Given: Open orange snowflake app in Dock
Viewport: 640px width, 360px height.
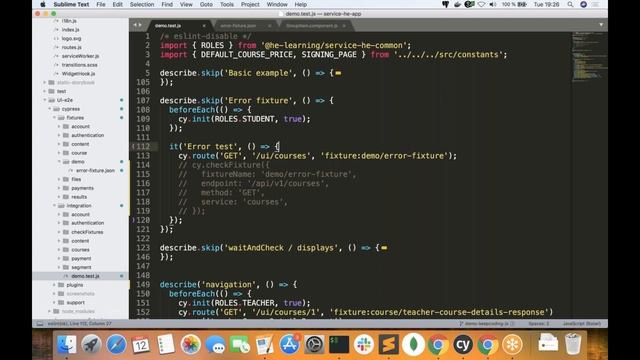Looking at the screenshot, I should point(512,344).
